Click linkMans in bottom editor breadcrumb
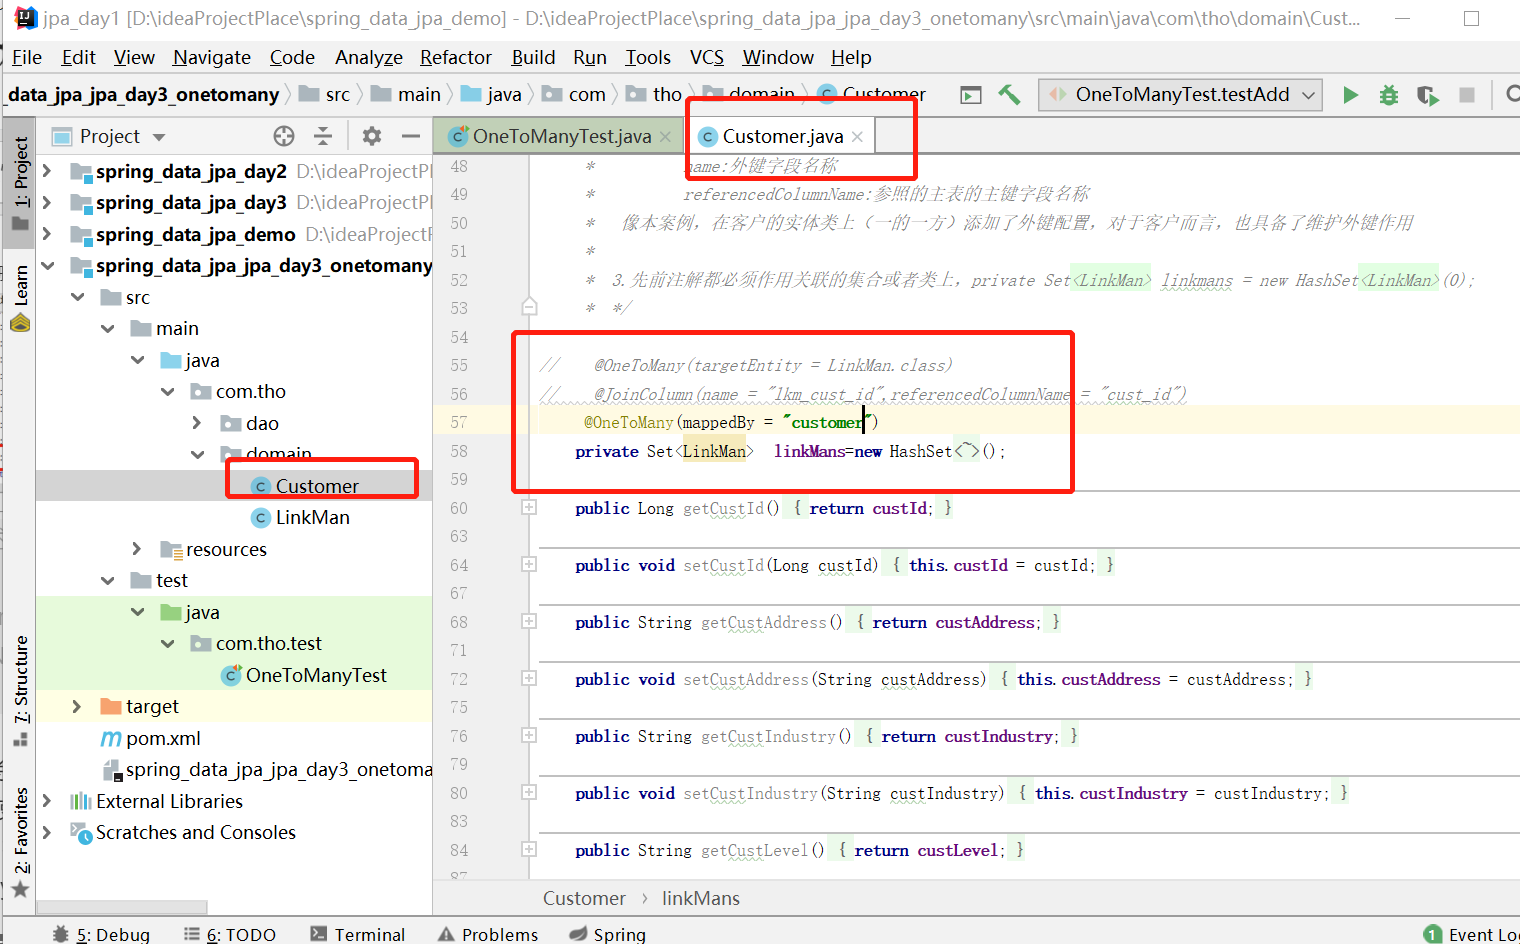 coord(701,898)
